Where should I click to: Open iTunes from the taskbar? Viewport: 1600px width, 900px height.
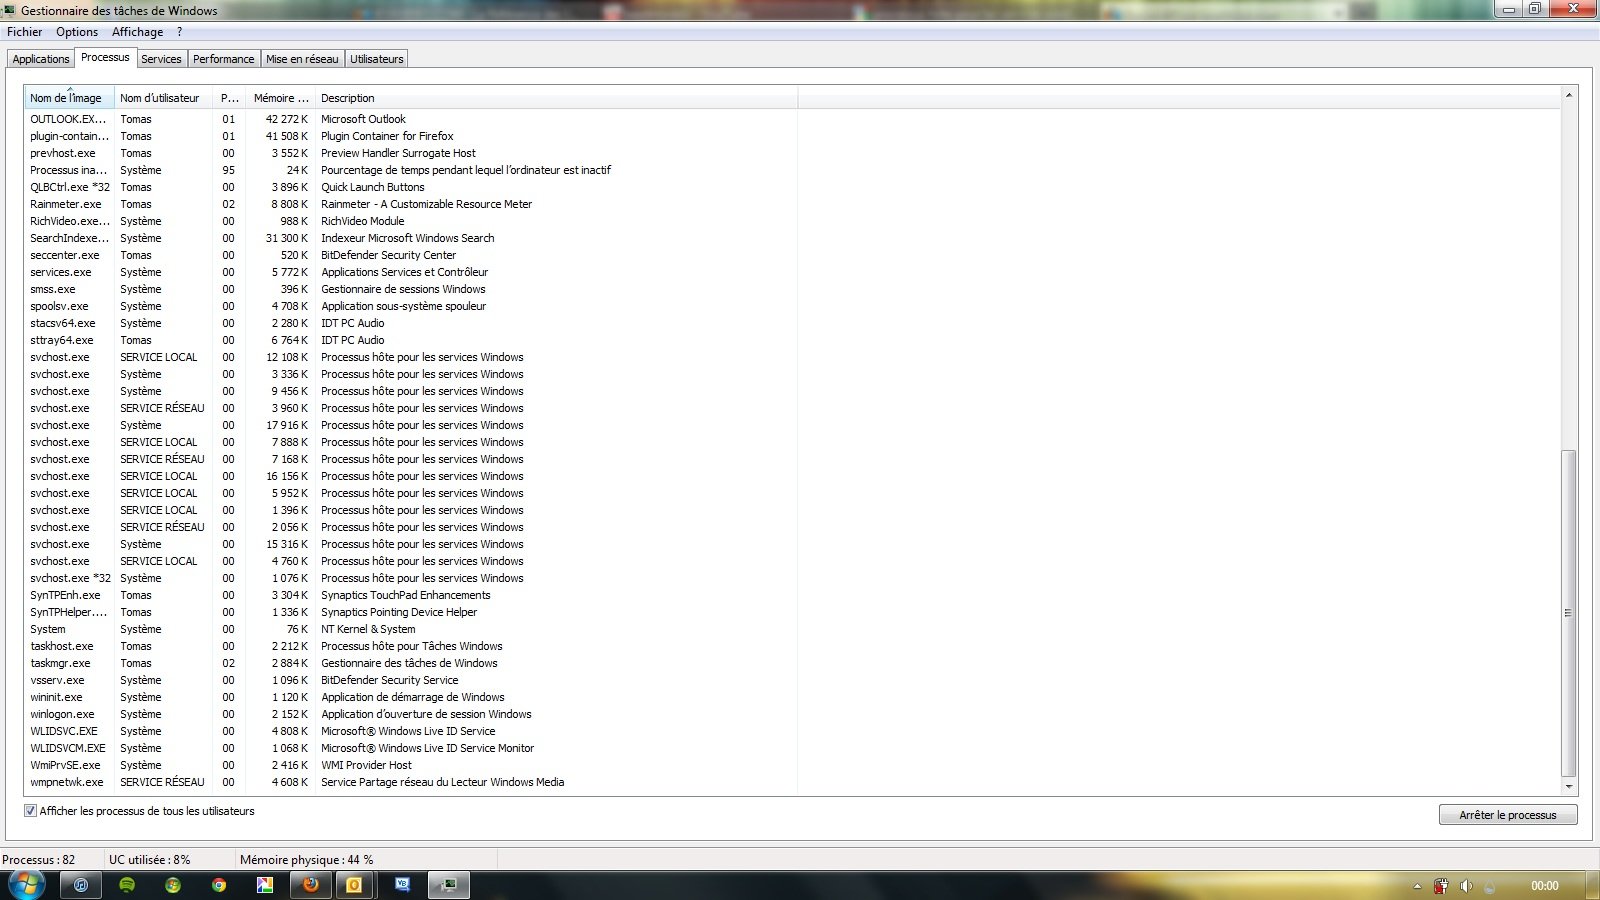(81, 885)
